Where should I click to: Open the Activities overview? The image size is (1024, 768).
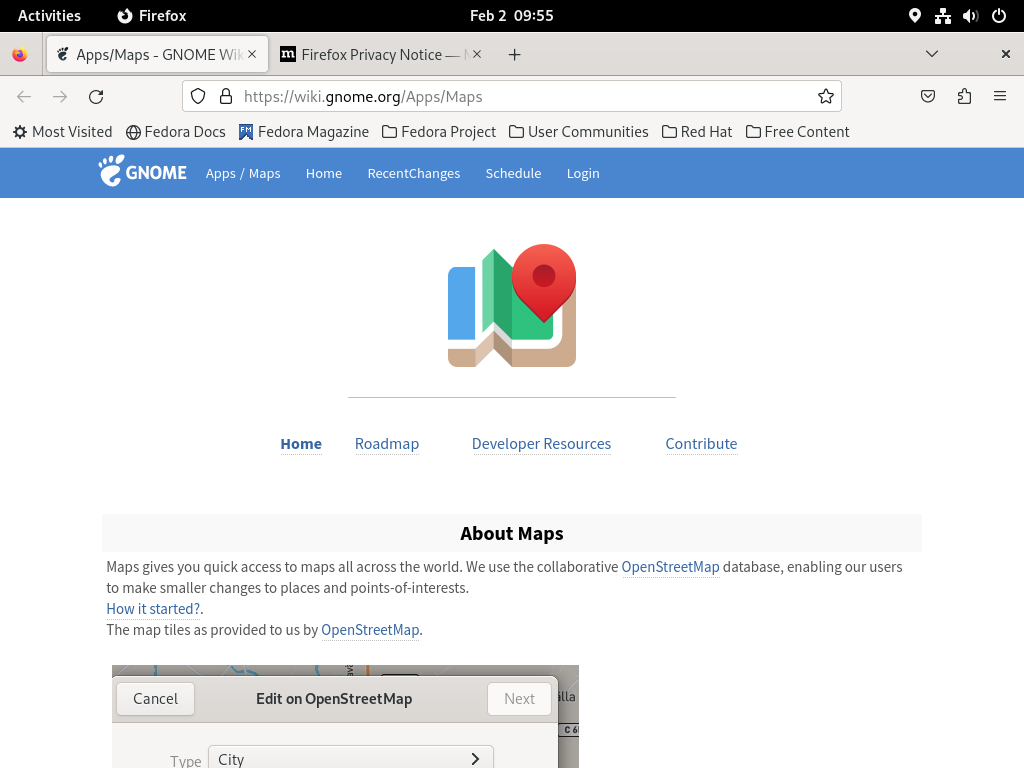point(49,16)
